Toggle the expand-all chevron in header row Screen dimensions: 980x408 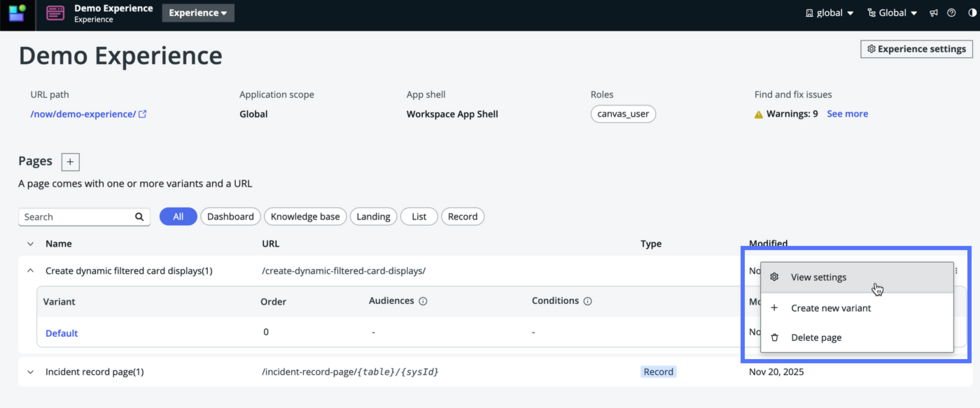click(30, 244)
